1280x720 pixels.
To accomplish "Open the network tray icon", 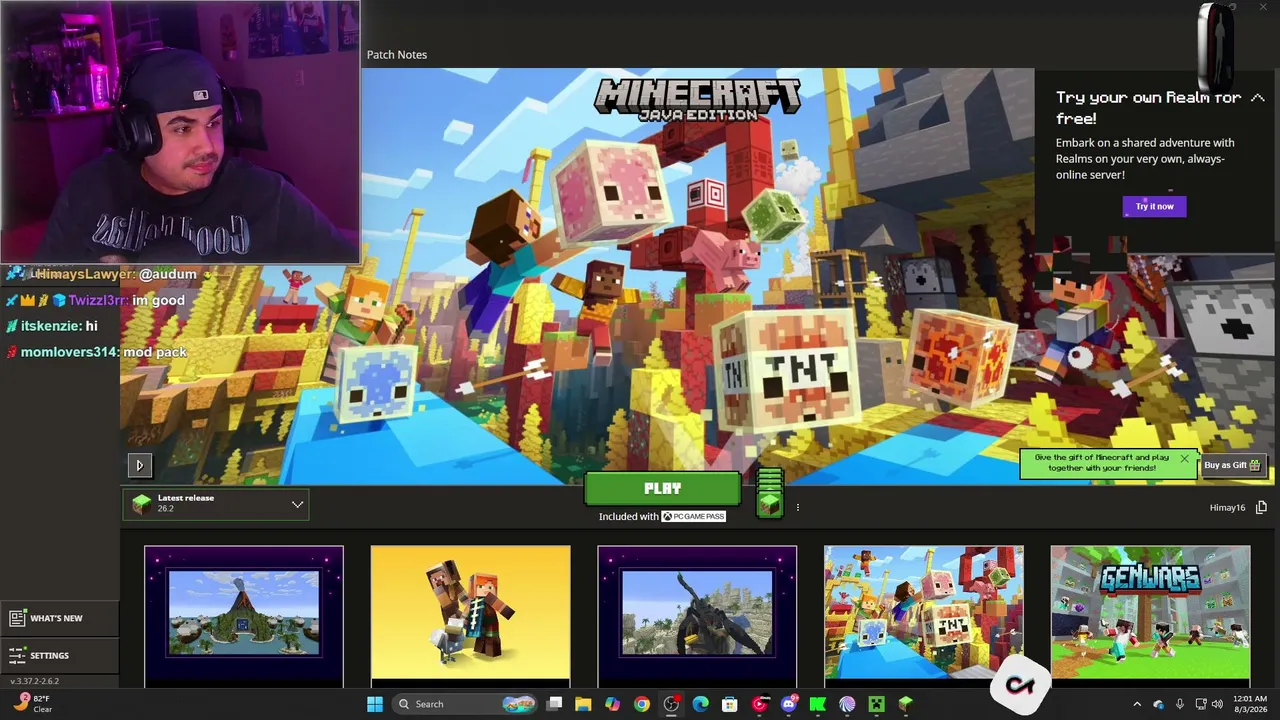I will click(x=1201, y=704).
